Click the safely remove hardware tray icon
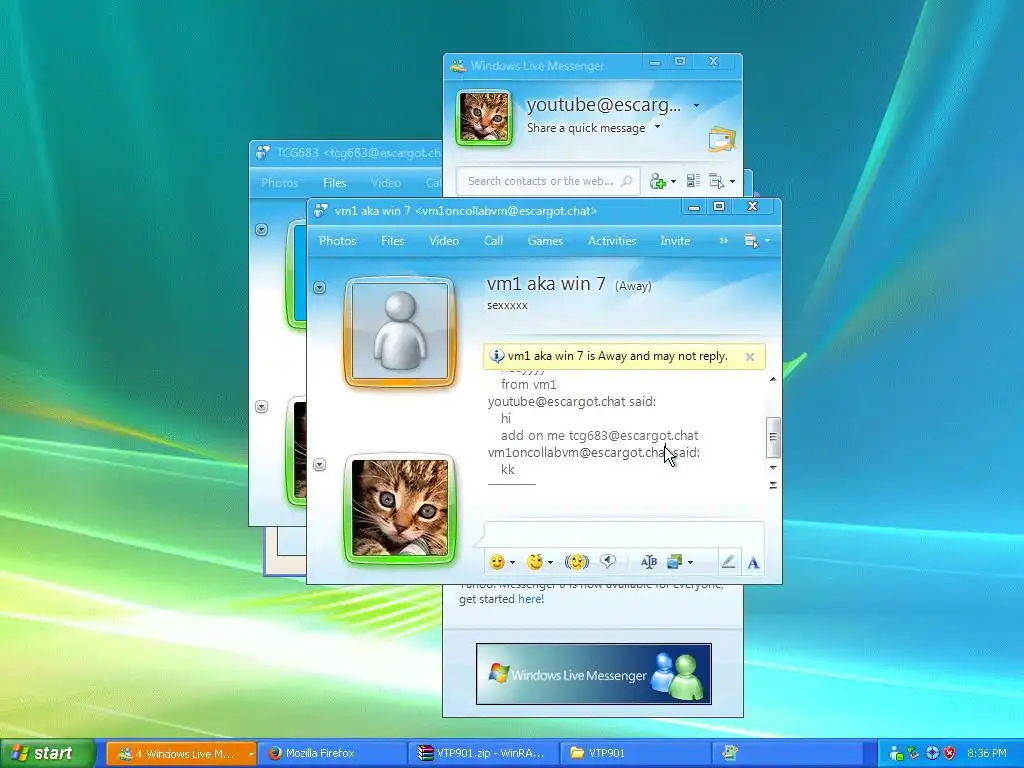The height and width of the screenshot is (768, 1024). [x=913, y=753]
